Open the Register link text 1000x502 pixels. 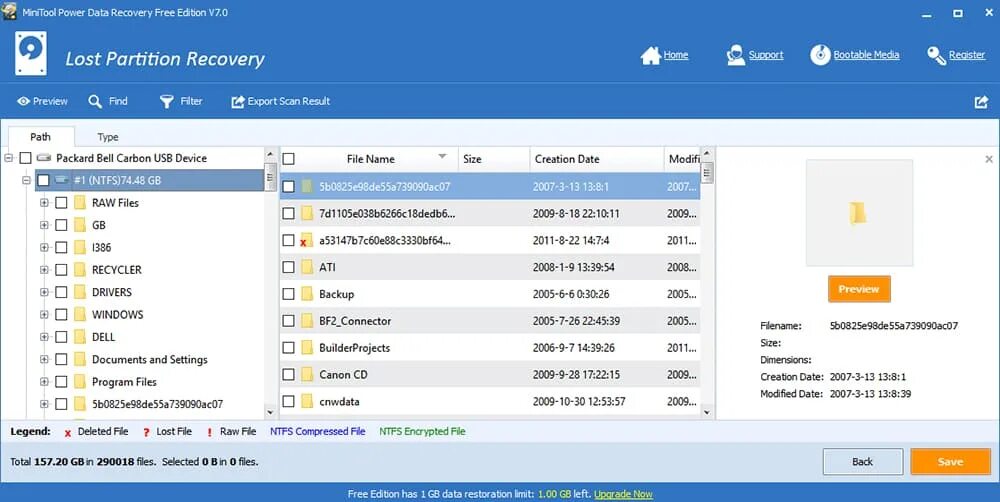pyautogui.click(x=967, y=55)
